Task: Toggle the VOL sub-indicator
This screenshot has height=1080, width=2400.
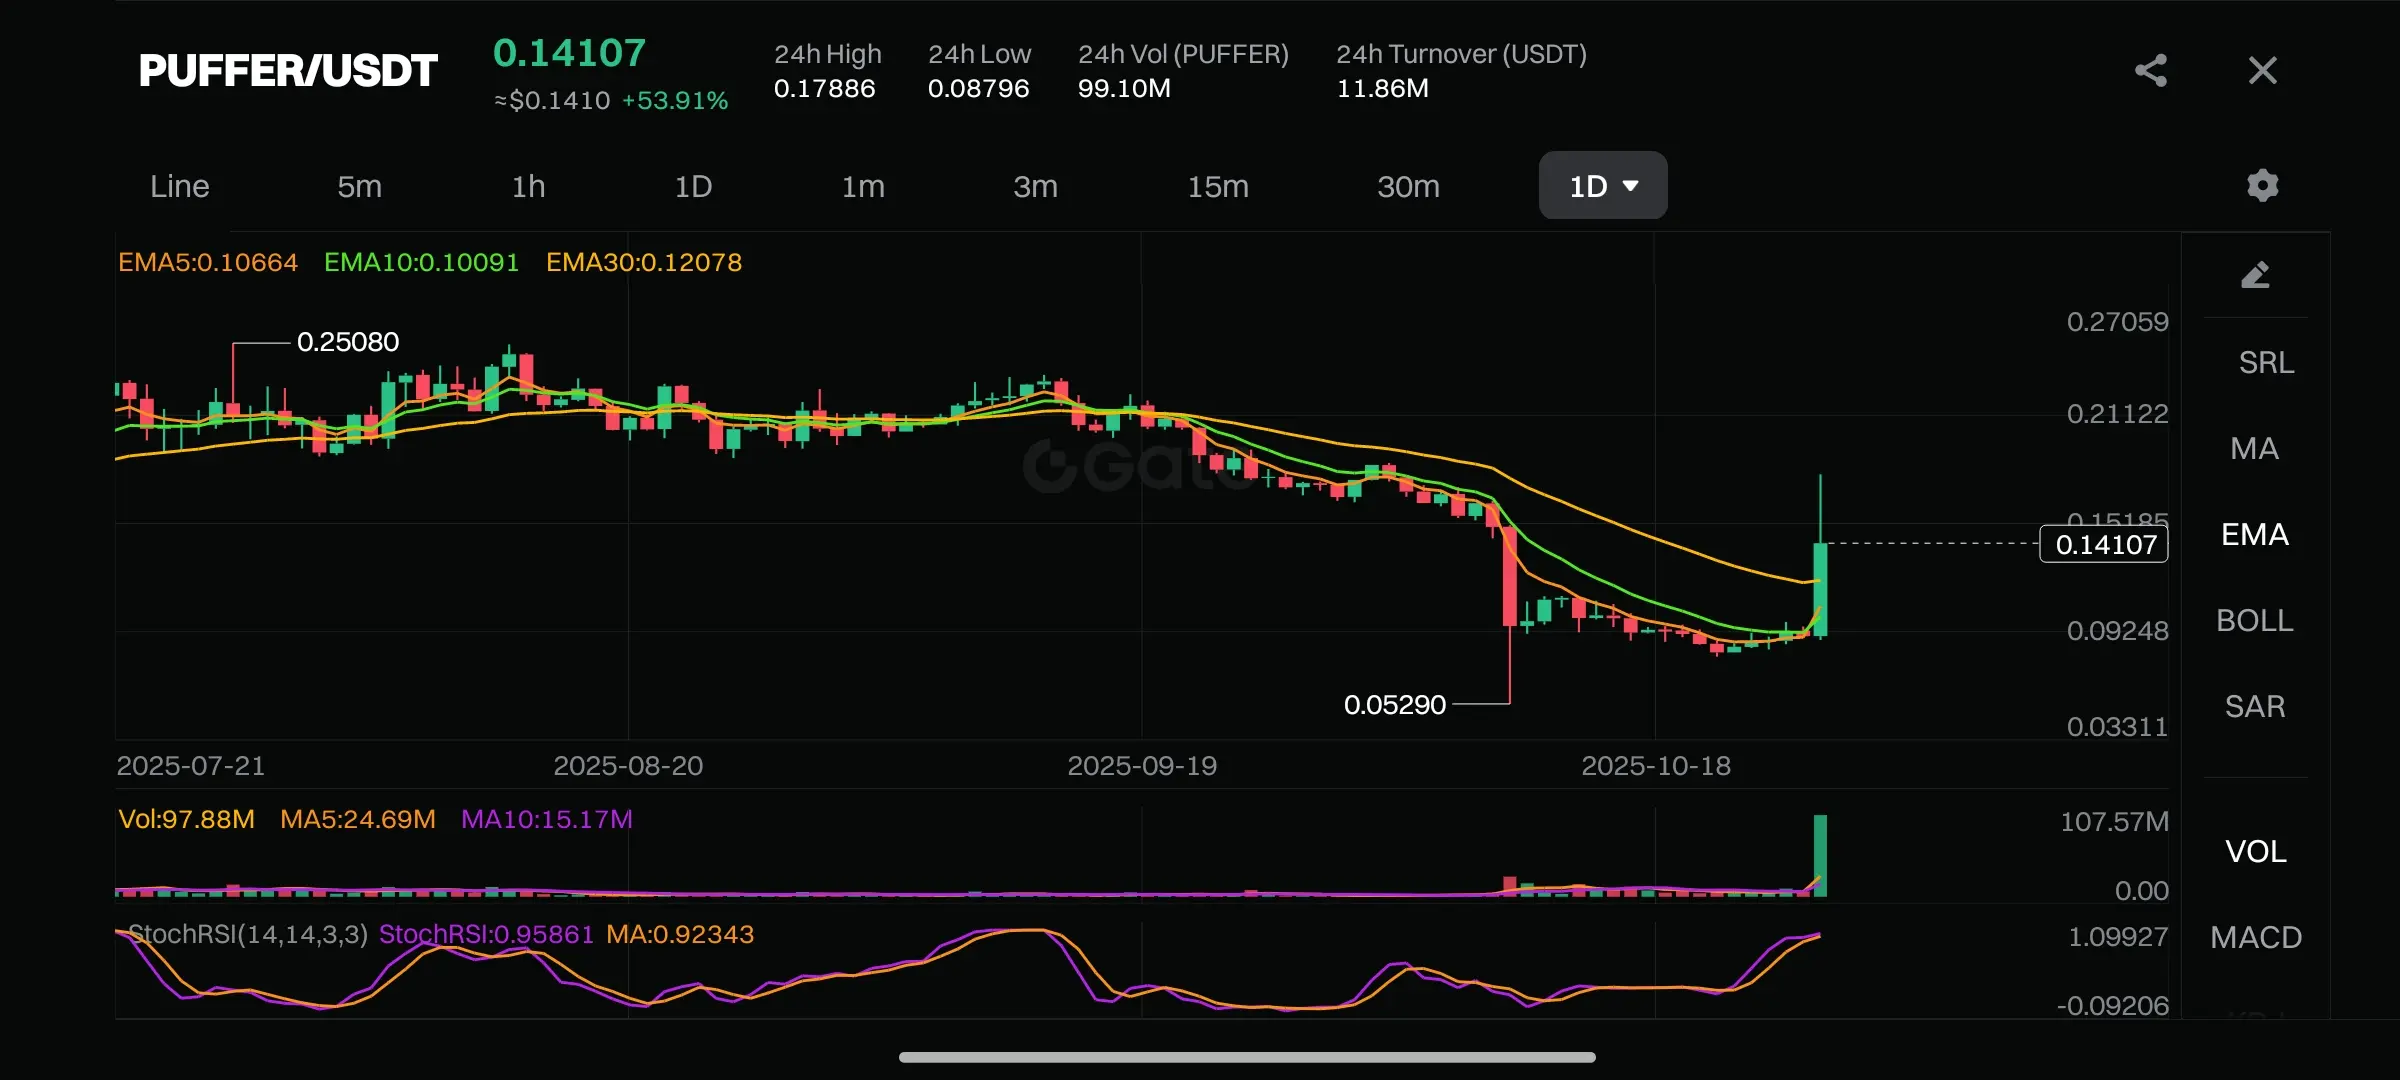Action: (2255, 851)
